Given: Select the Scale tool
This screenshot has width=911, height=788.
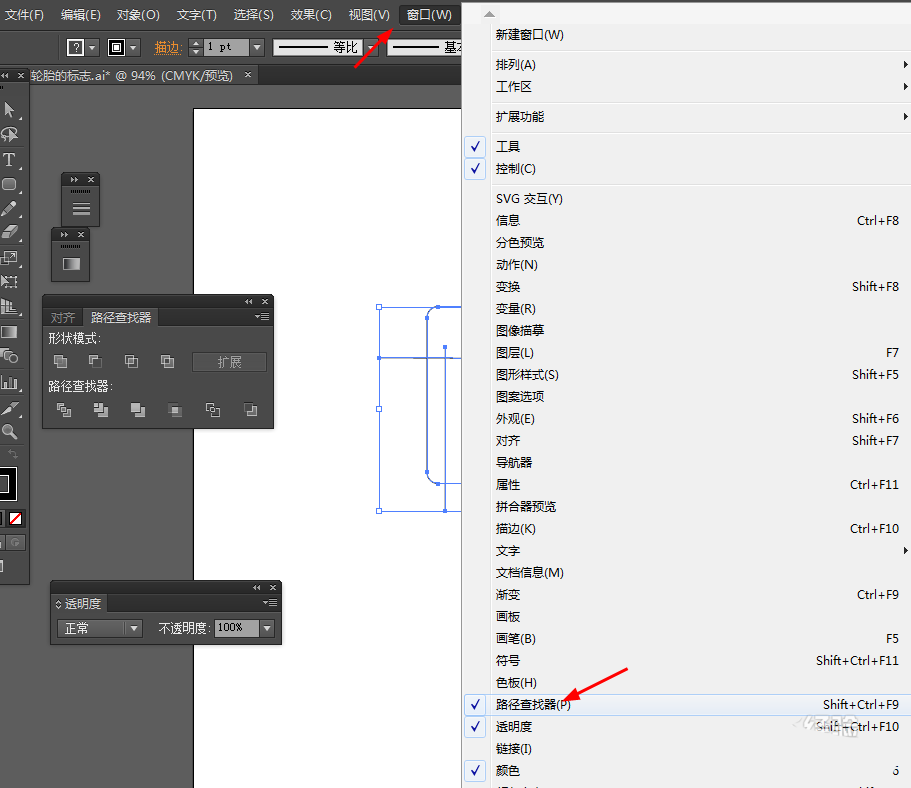Looking at the screenshot, I should (x=9, y=257).
